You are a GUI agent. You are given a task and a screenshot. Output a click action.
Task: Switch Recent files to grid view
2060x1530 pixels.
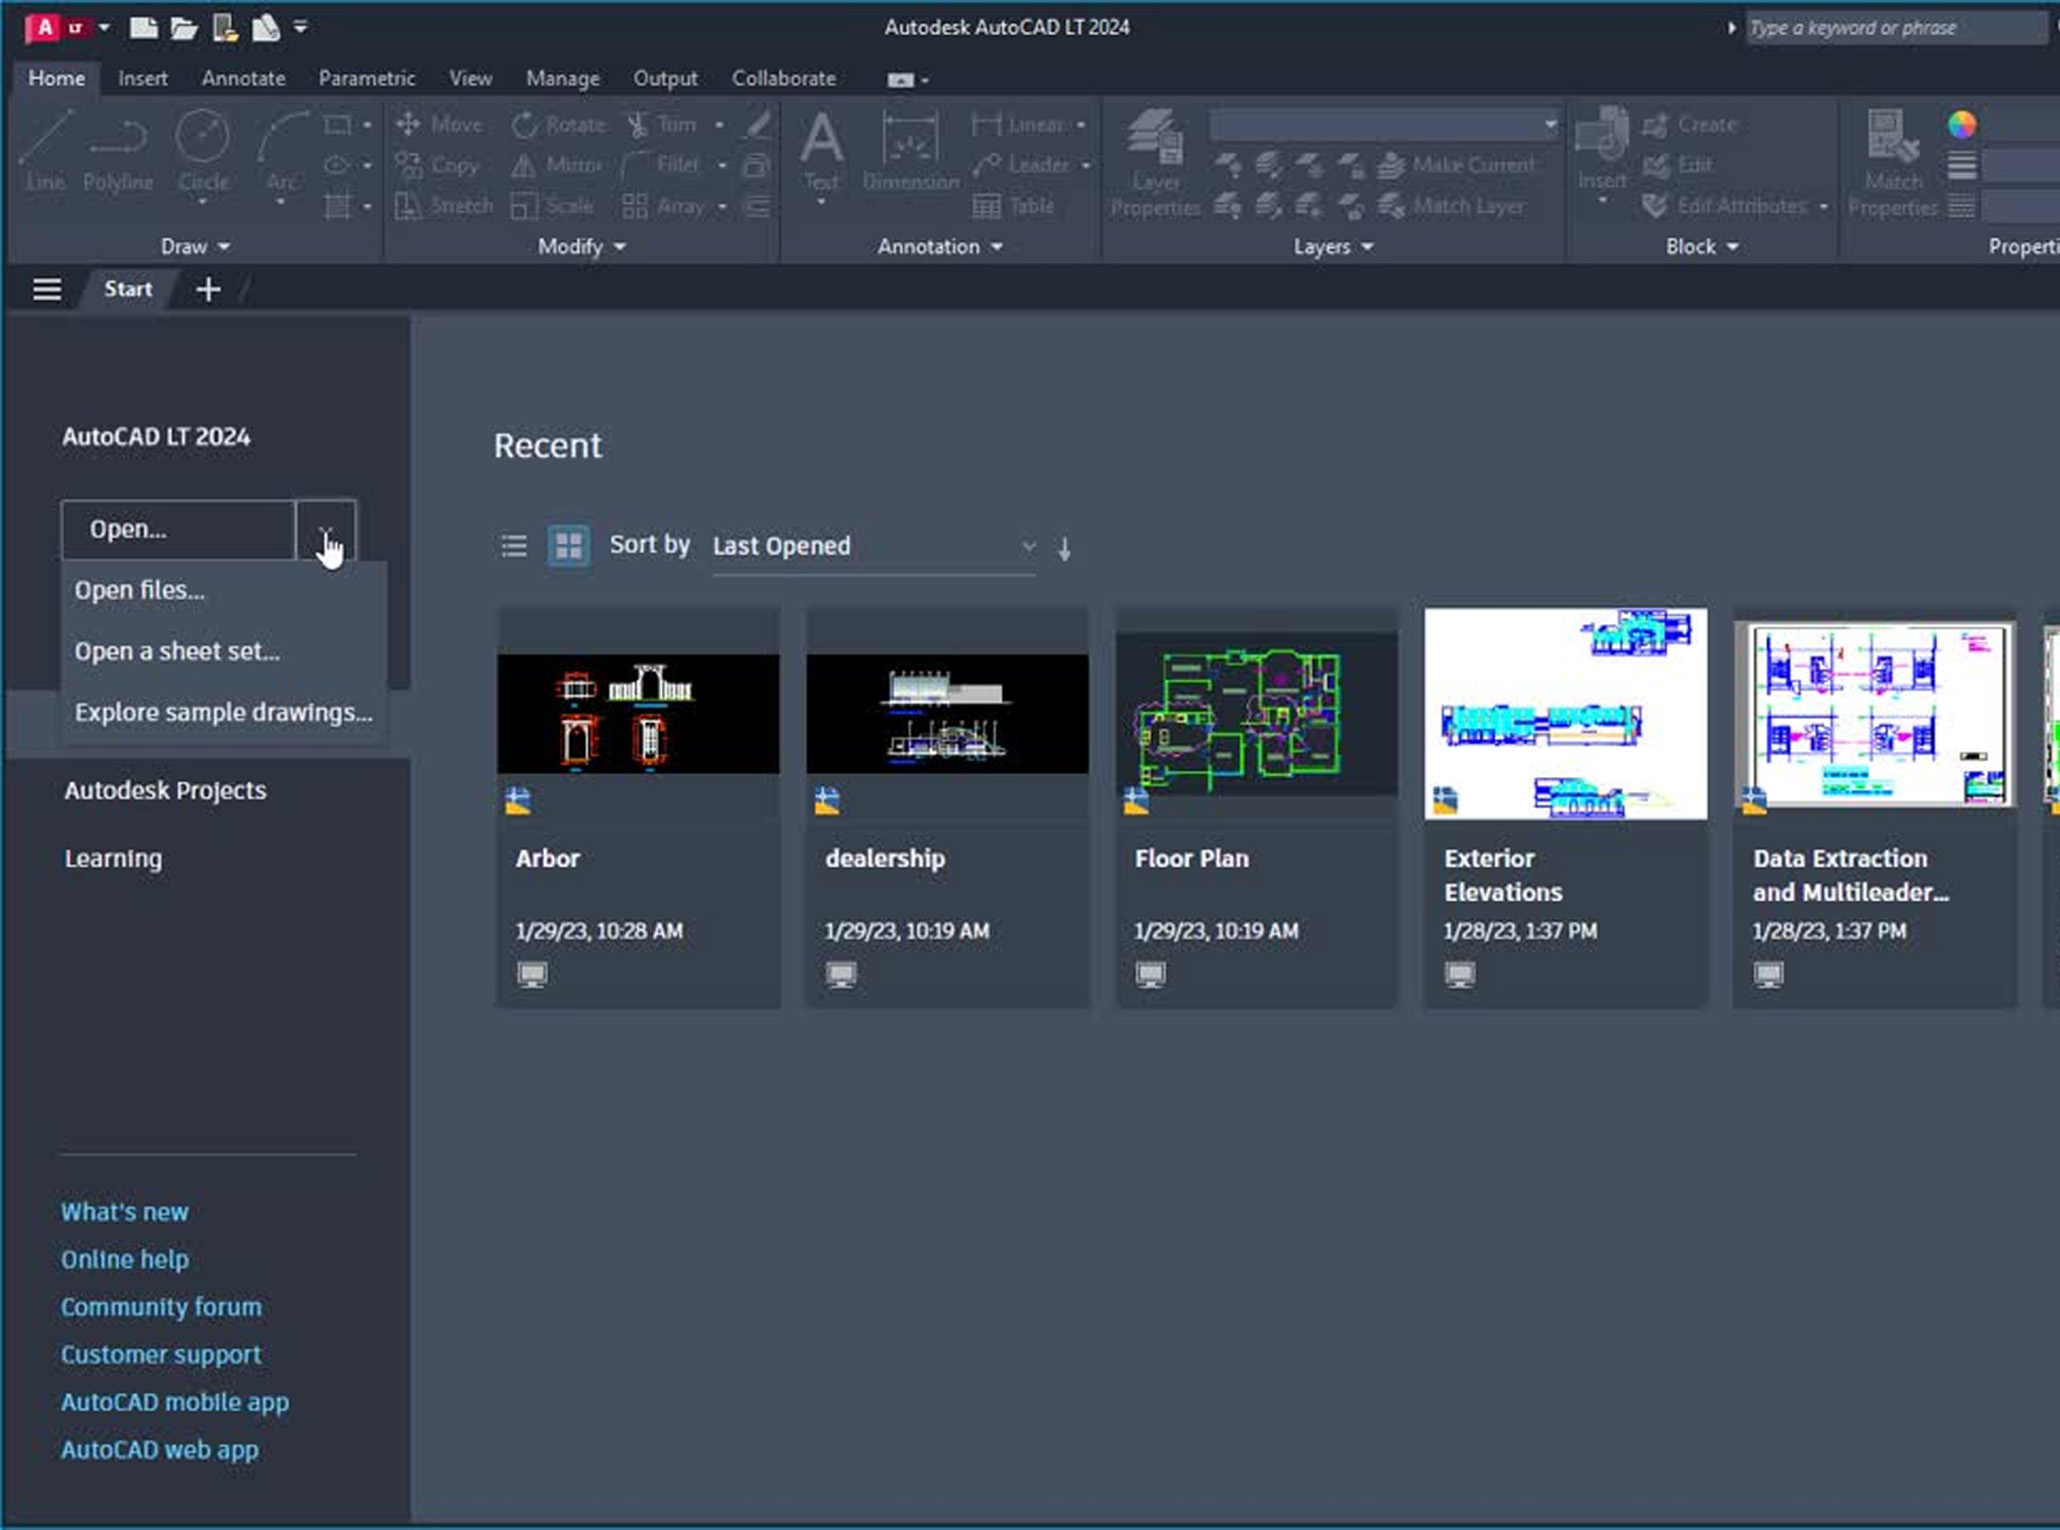569,546
